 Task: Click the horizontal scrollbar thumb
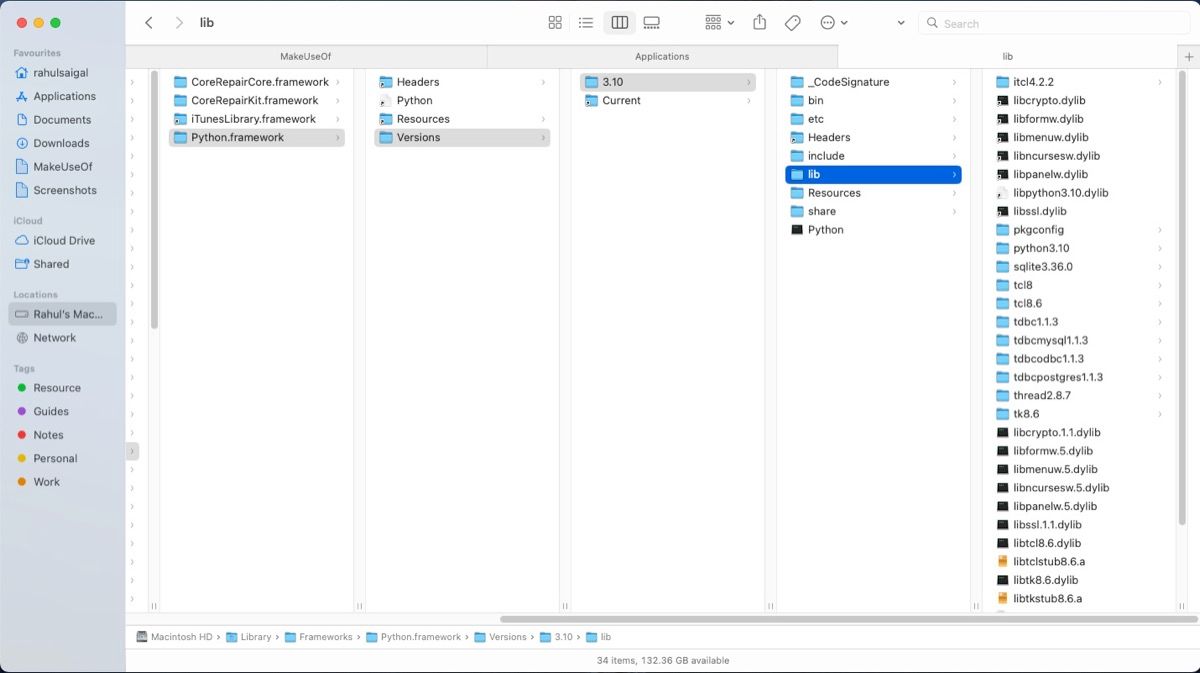(x=849, y=619)
